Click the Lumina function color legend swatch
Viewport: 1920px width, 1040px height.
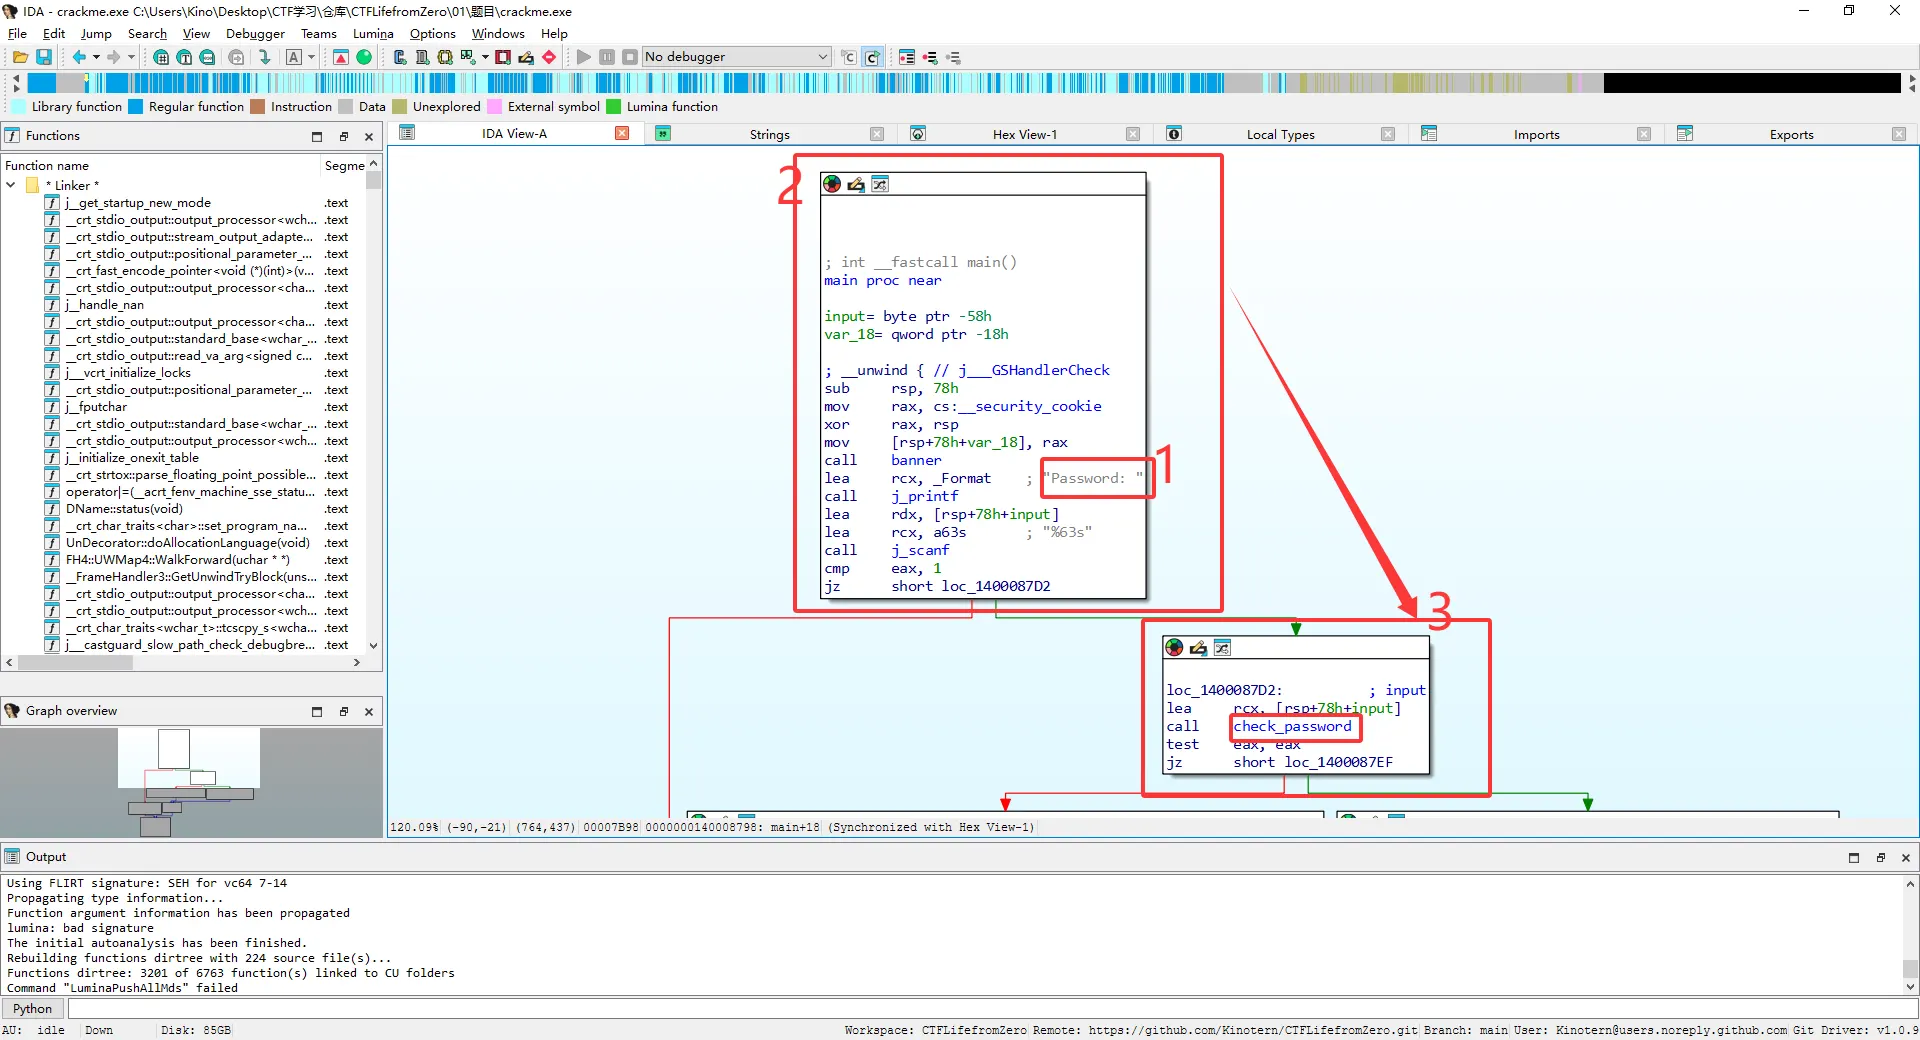pyautogui.click(x=613, y=107)
